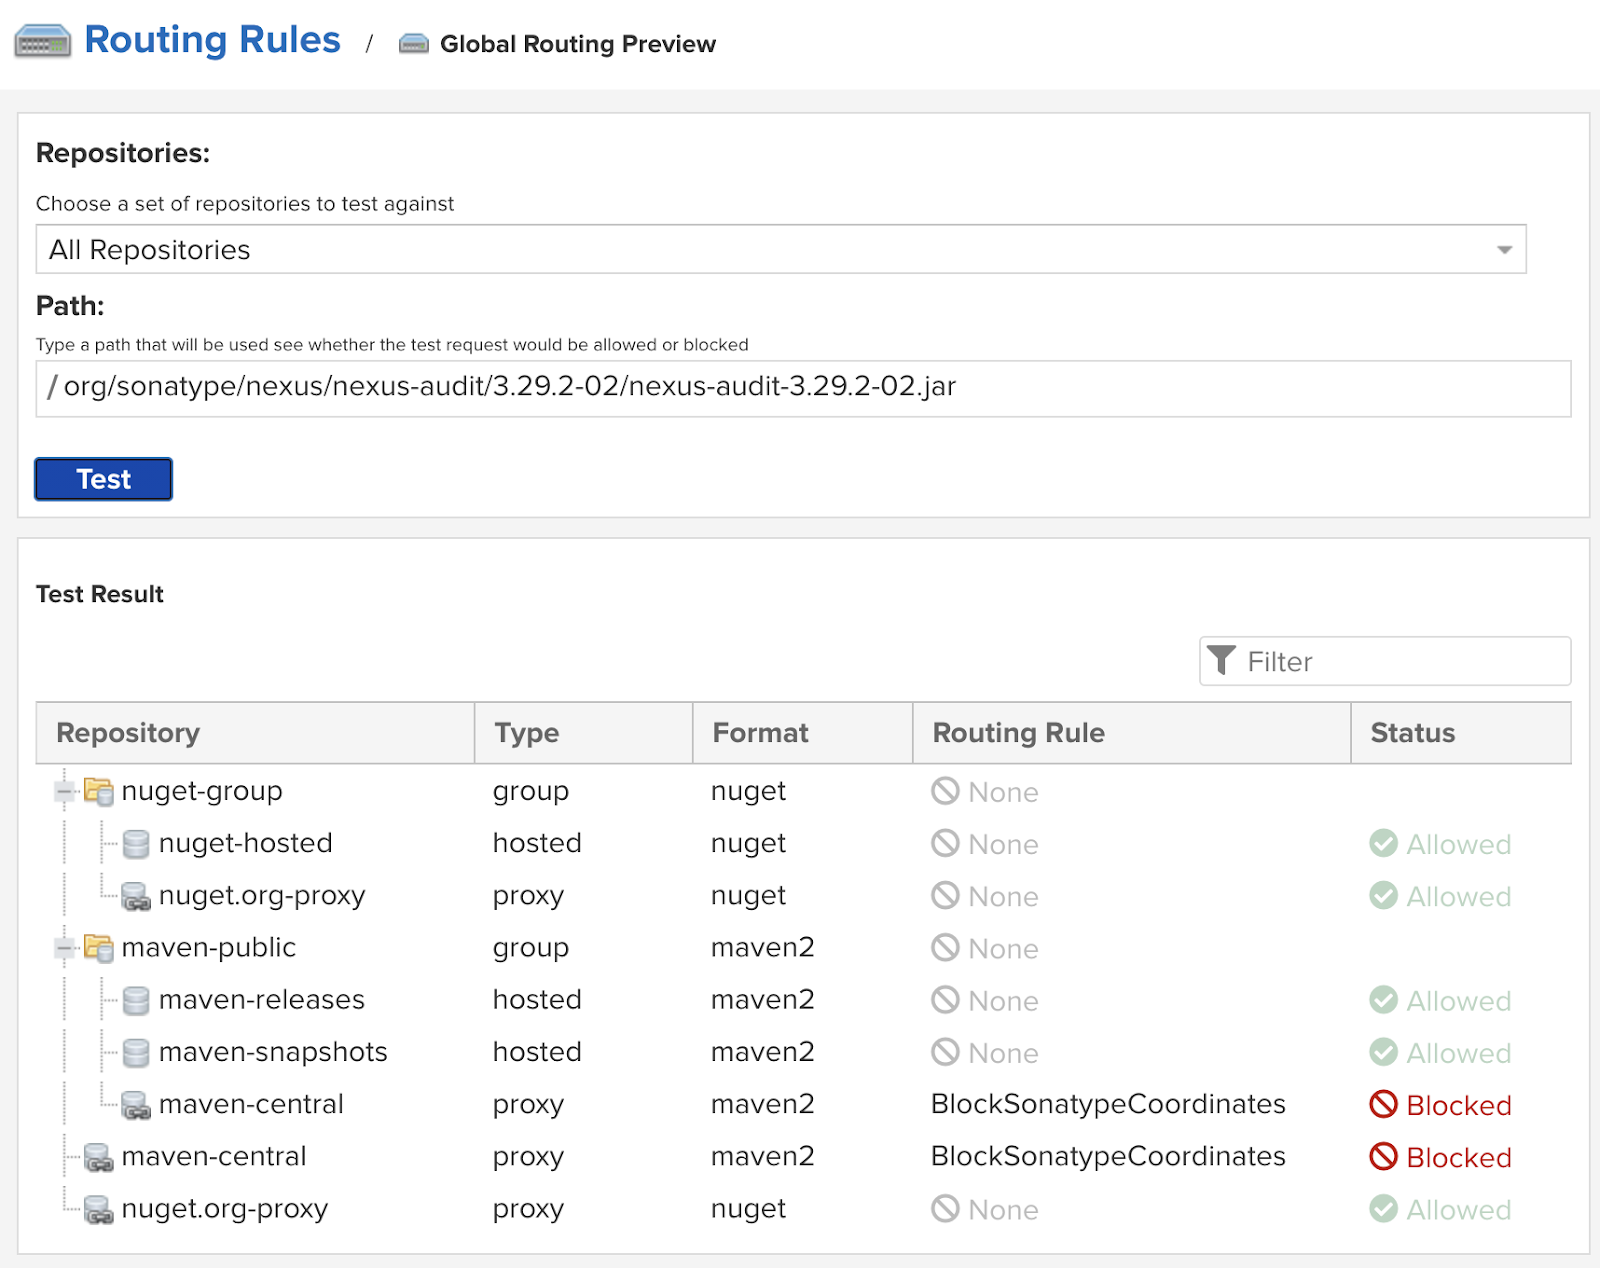Click the nuget-group folder icon
The width and height of the screenshot is (1600, 1268).
[98, 791]
